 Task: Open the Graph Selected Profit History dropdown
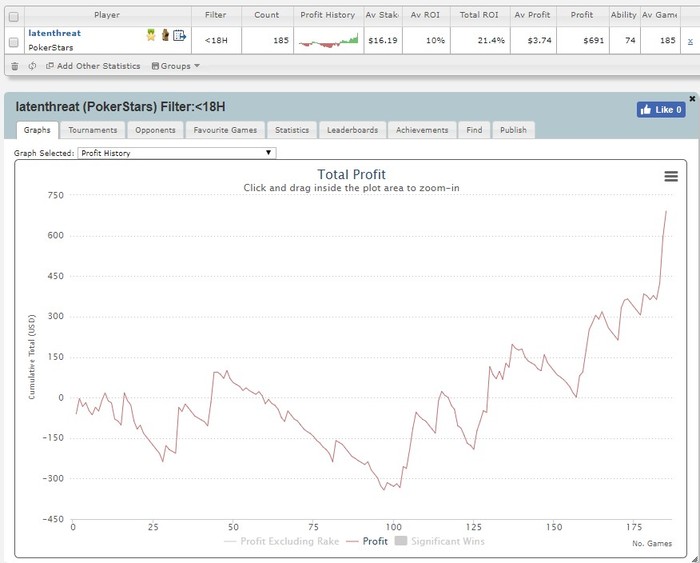[177, 153]
